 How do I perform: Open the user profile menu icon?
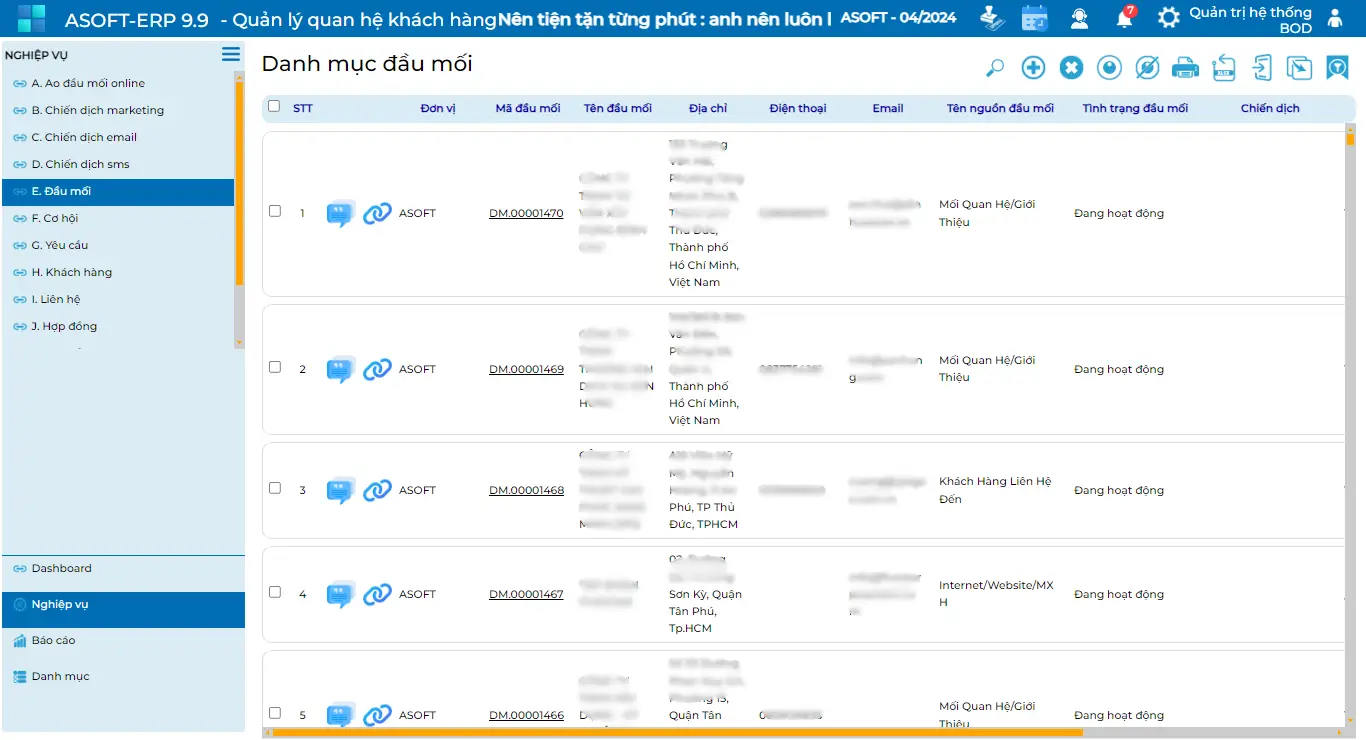tap(1334, 18)
